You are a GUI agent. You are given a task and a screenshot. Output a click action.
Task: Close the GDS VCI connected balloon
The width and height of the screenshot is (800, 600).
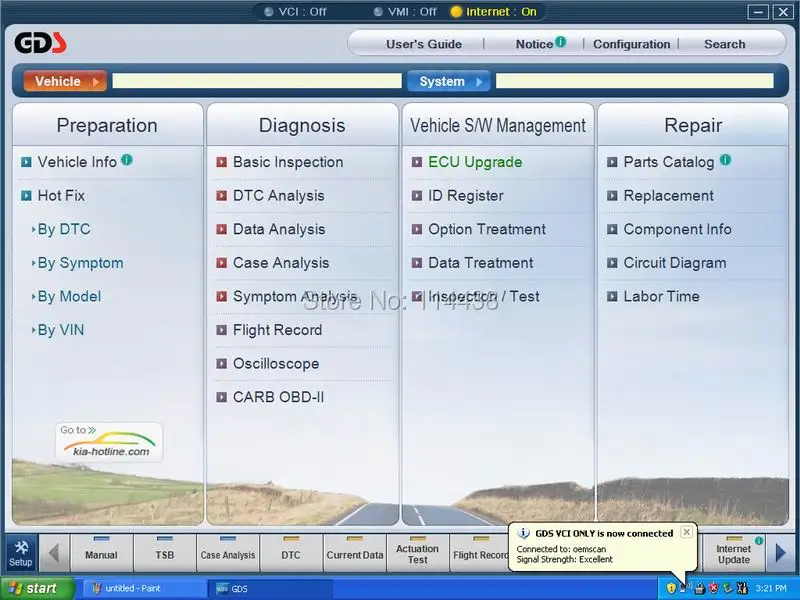[687, 532]
